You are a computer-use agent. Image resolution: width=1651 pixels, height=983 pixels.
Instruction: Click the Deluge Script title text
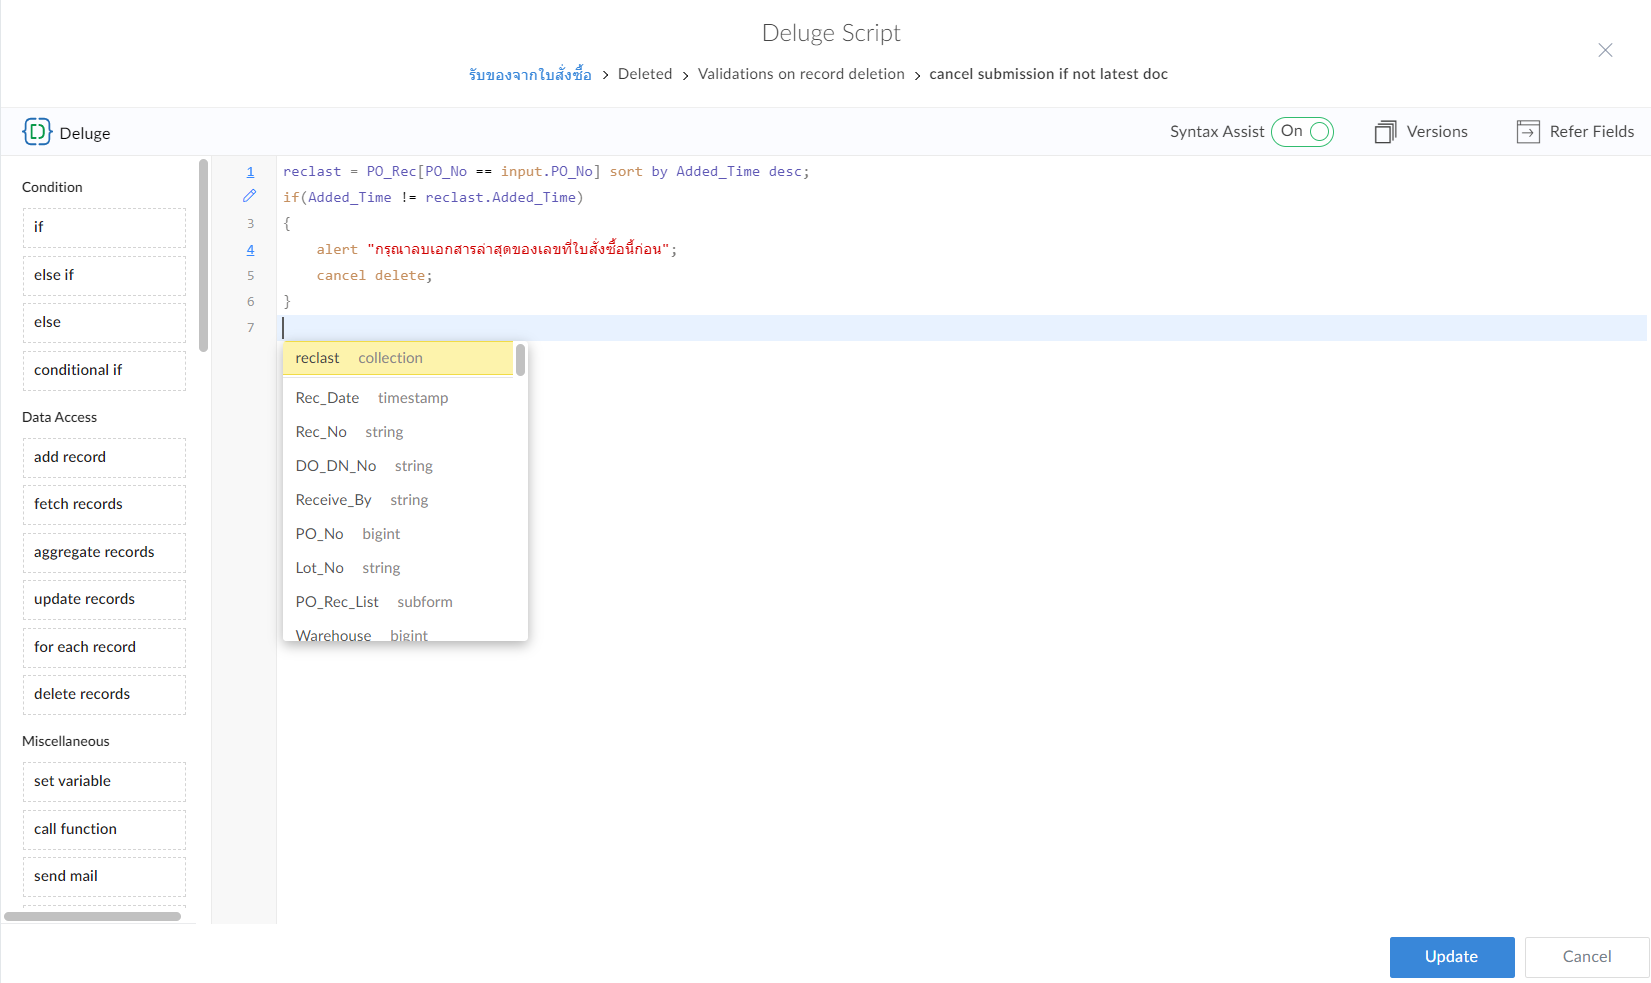[831, 33]
